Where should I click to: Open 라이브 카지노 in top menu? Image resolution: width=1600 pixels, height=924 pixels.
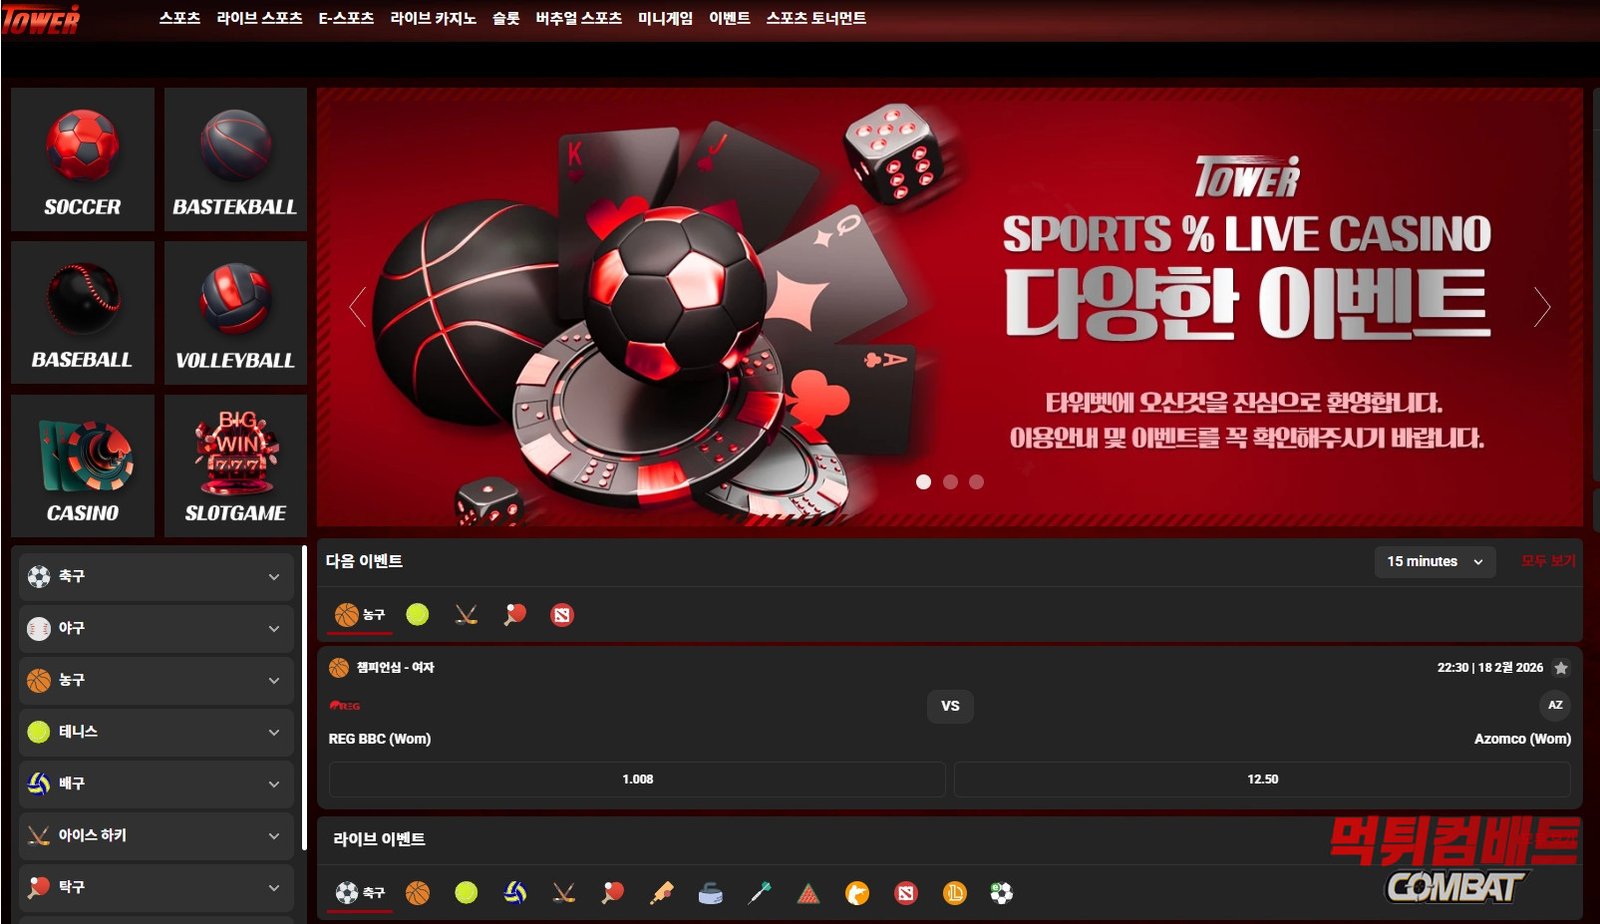(433, 18)
